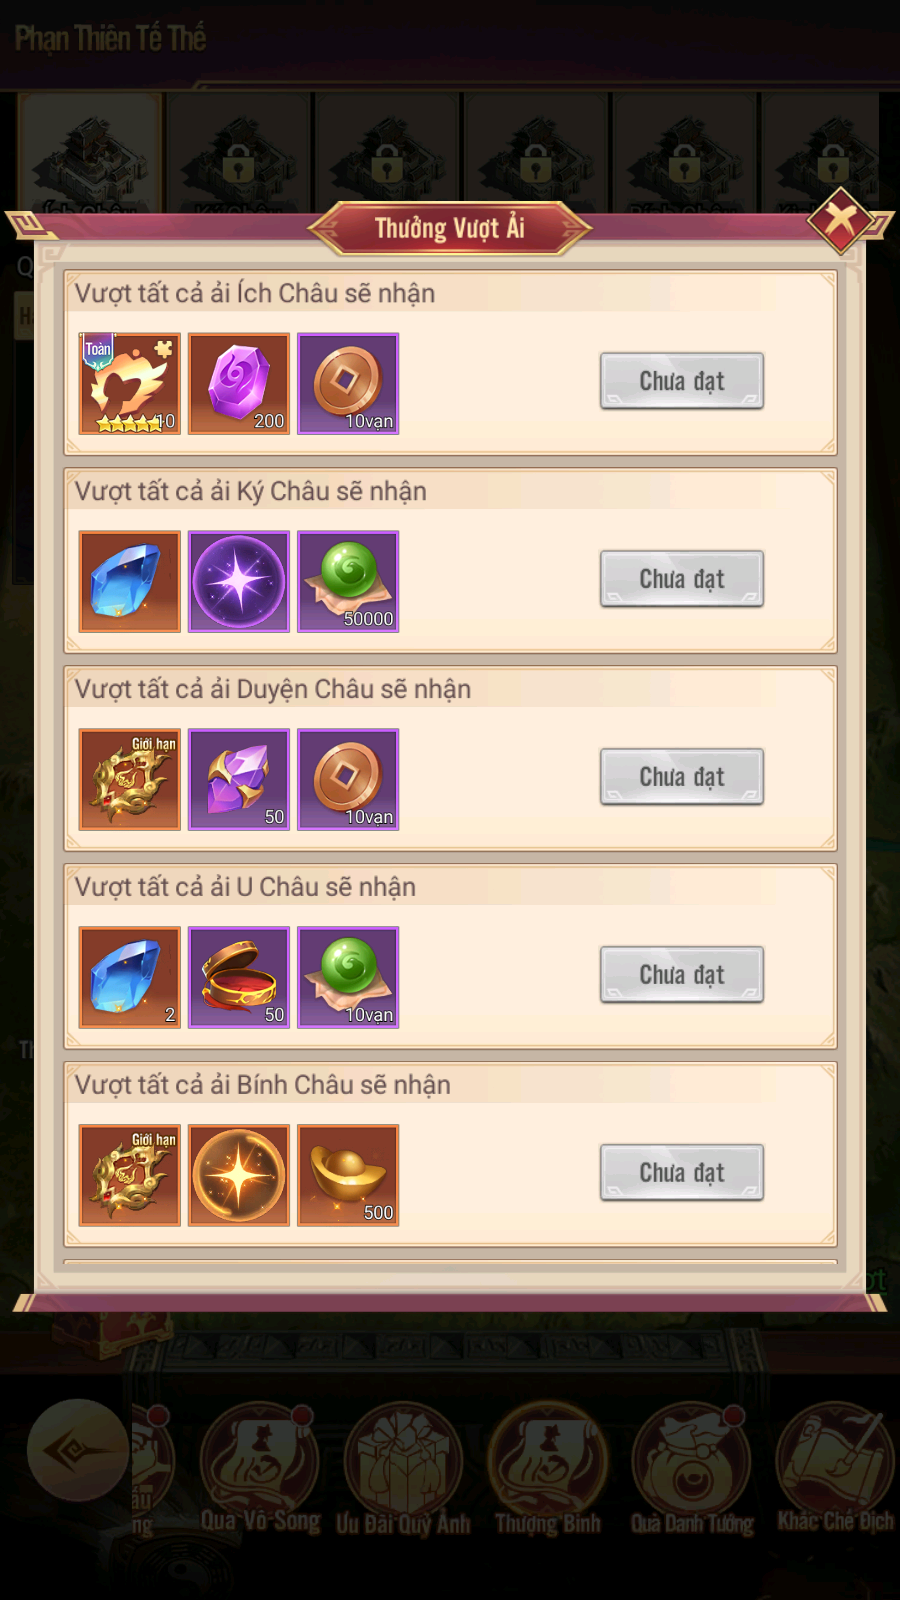Click Chưa đạt button for Duyên Châu
This screenshot has width=900, height=1600.
682,777
